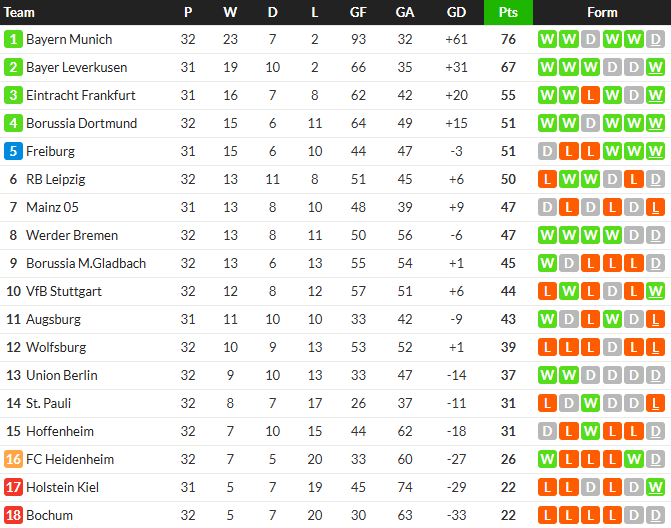
Task: Click Holstein Kiel's red position 17 badge
Action: coord(13,487)
